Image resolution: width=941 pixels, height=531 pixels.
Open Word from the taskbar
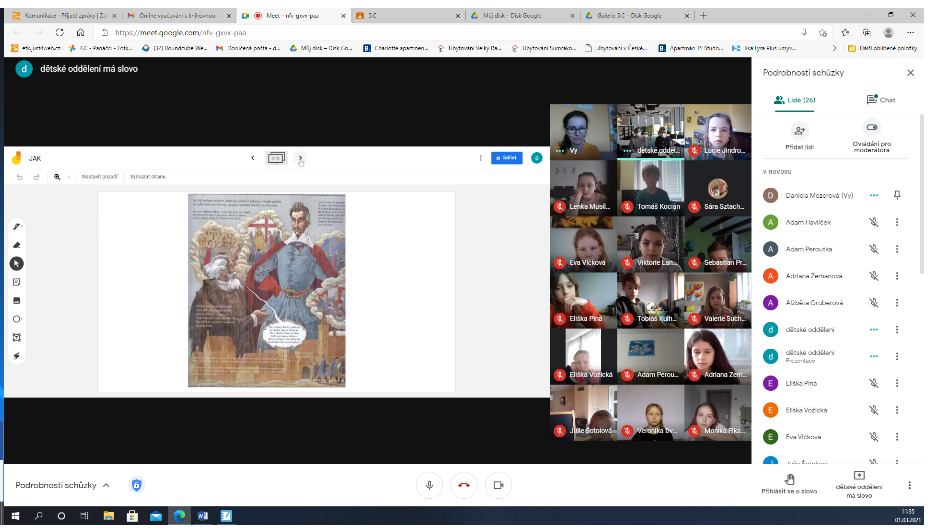[x=202, y=515]
